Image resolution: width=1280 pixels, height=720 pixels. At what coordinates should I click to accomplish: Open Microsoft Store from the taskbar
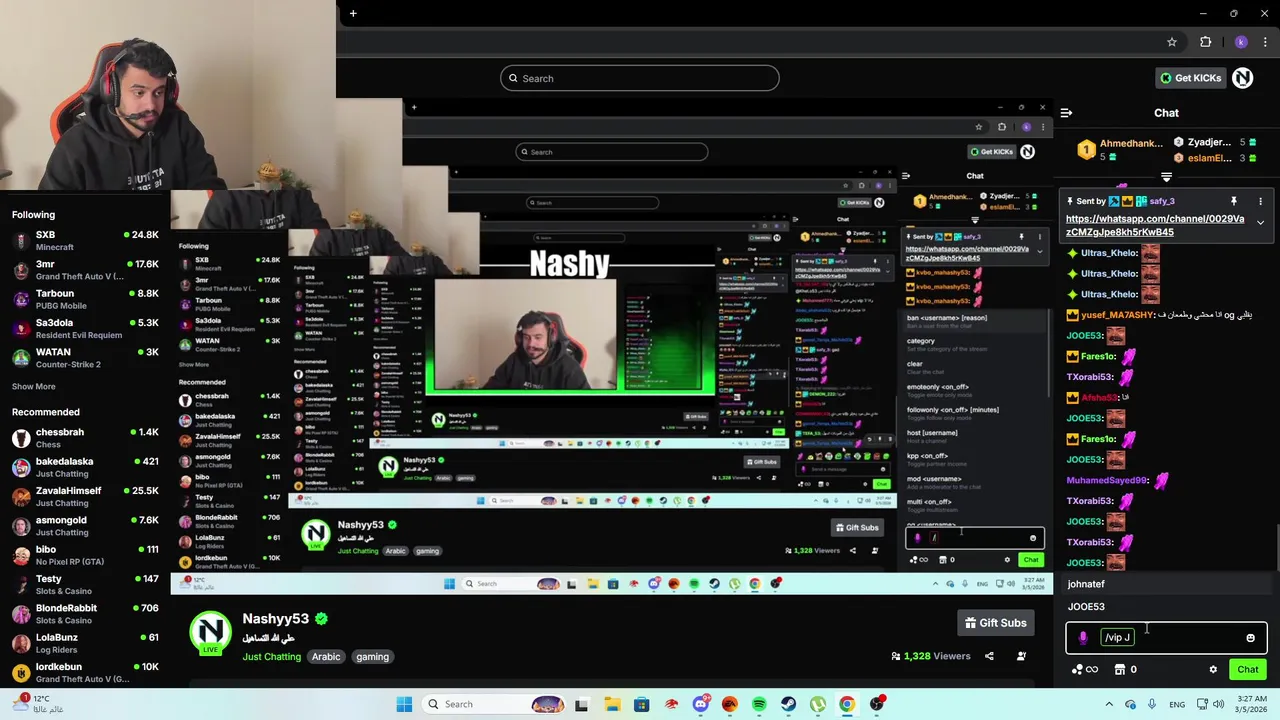[x=641, y=704]
